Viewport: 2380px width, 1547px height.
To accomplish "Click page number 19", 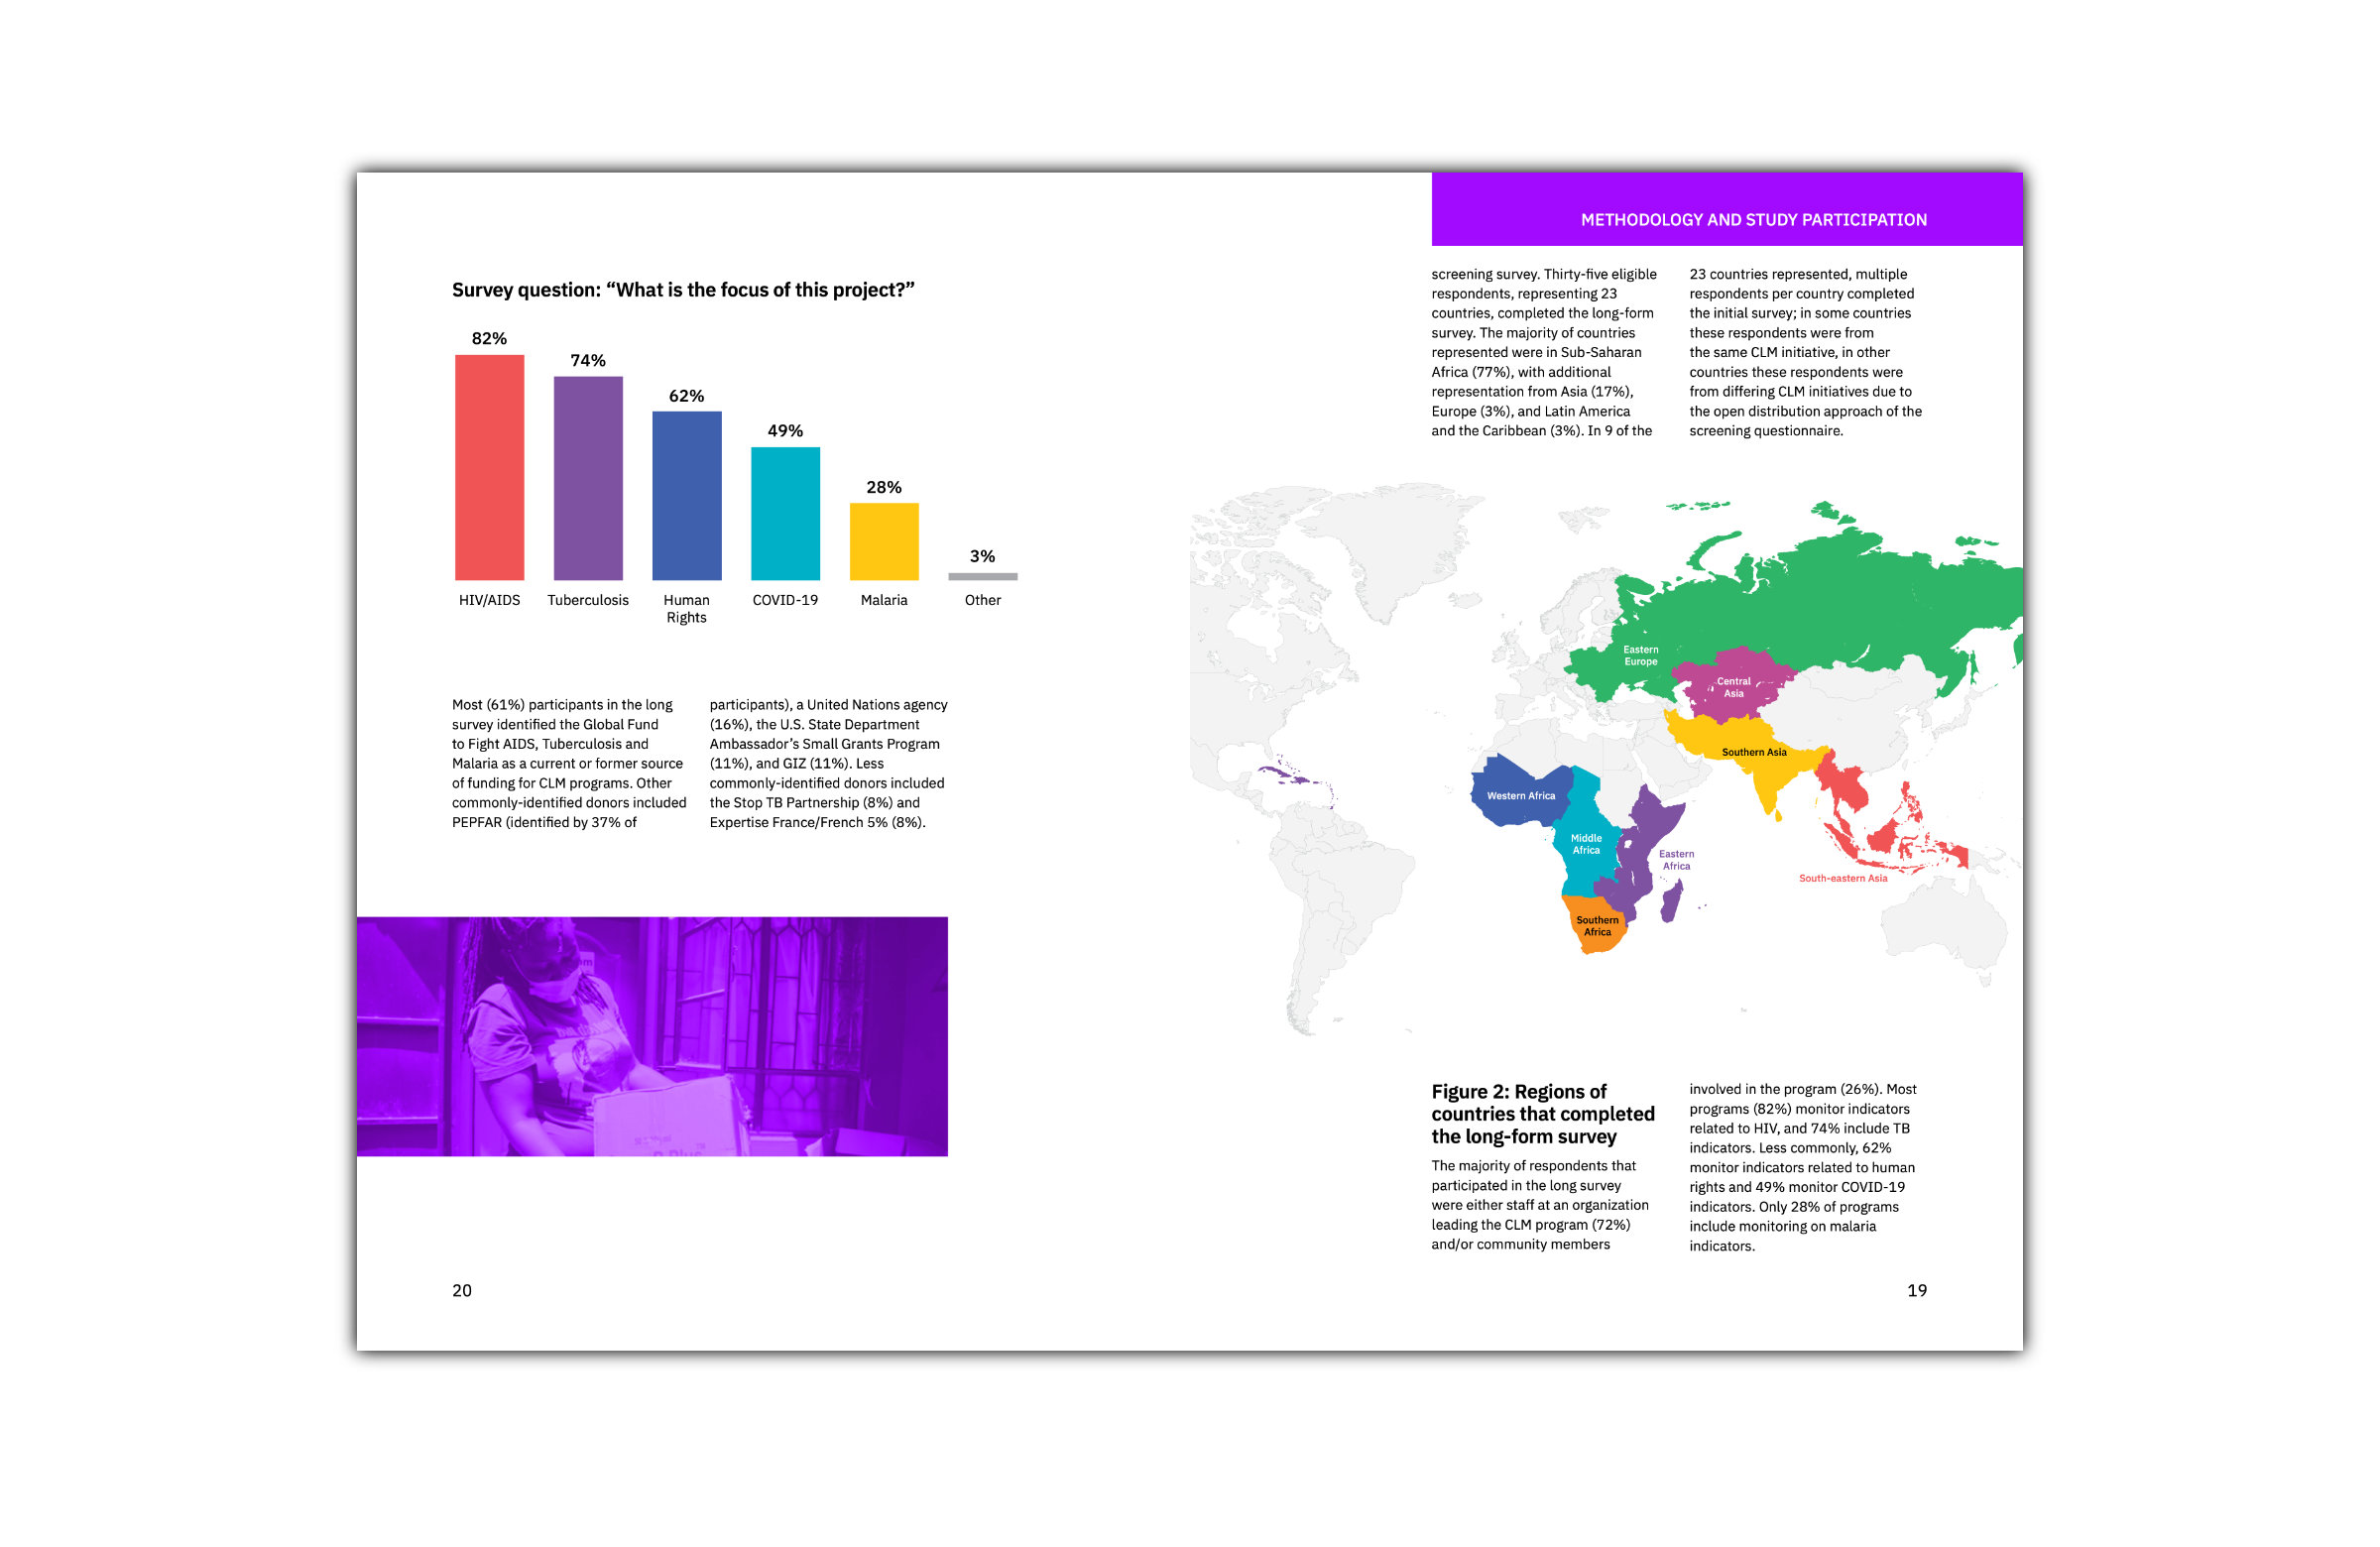I will (1916, 1290).
